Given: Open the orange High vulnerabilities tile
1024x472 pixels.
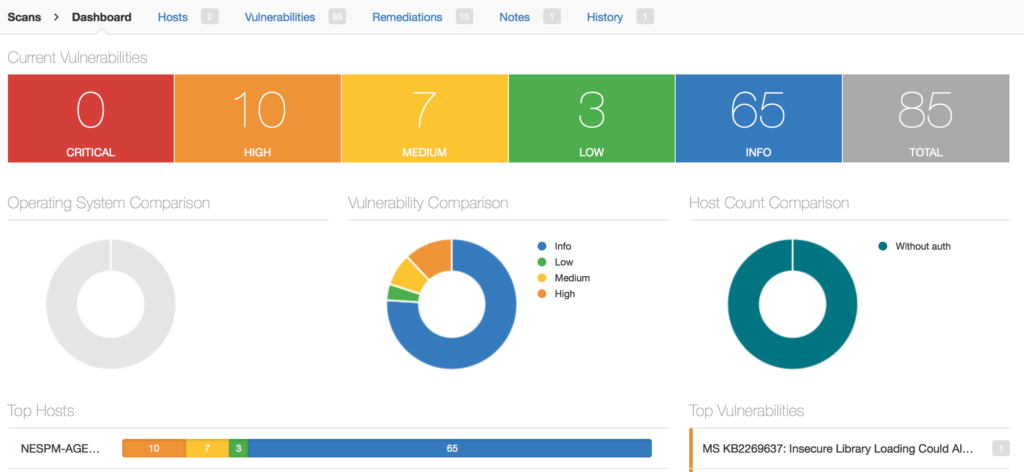Looking at the screenshot, I should [x=257, y=118].
